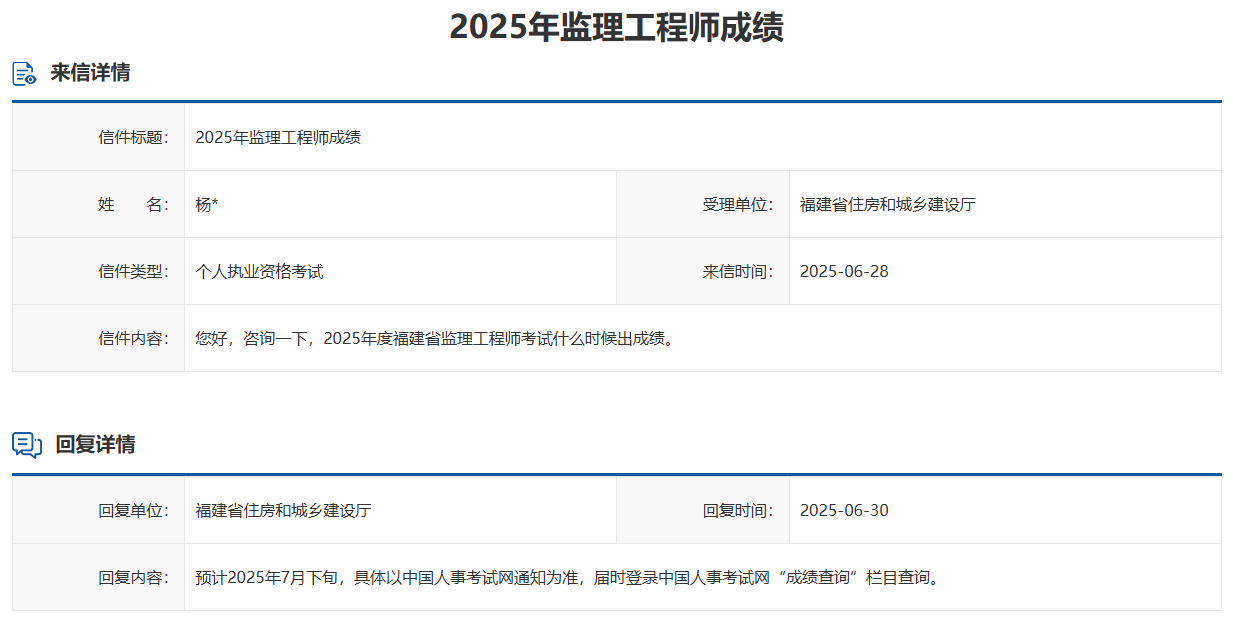Screen dimensions: 1233x623
Task: Select the letter title value 2025年监理工程师成绩 in table
Action: [x=278, y=138]
